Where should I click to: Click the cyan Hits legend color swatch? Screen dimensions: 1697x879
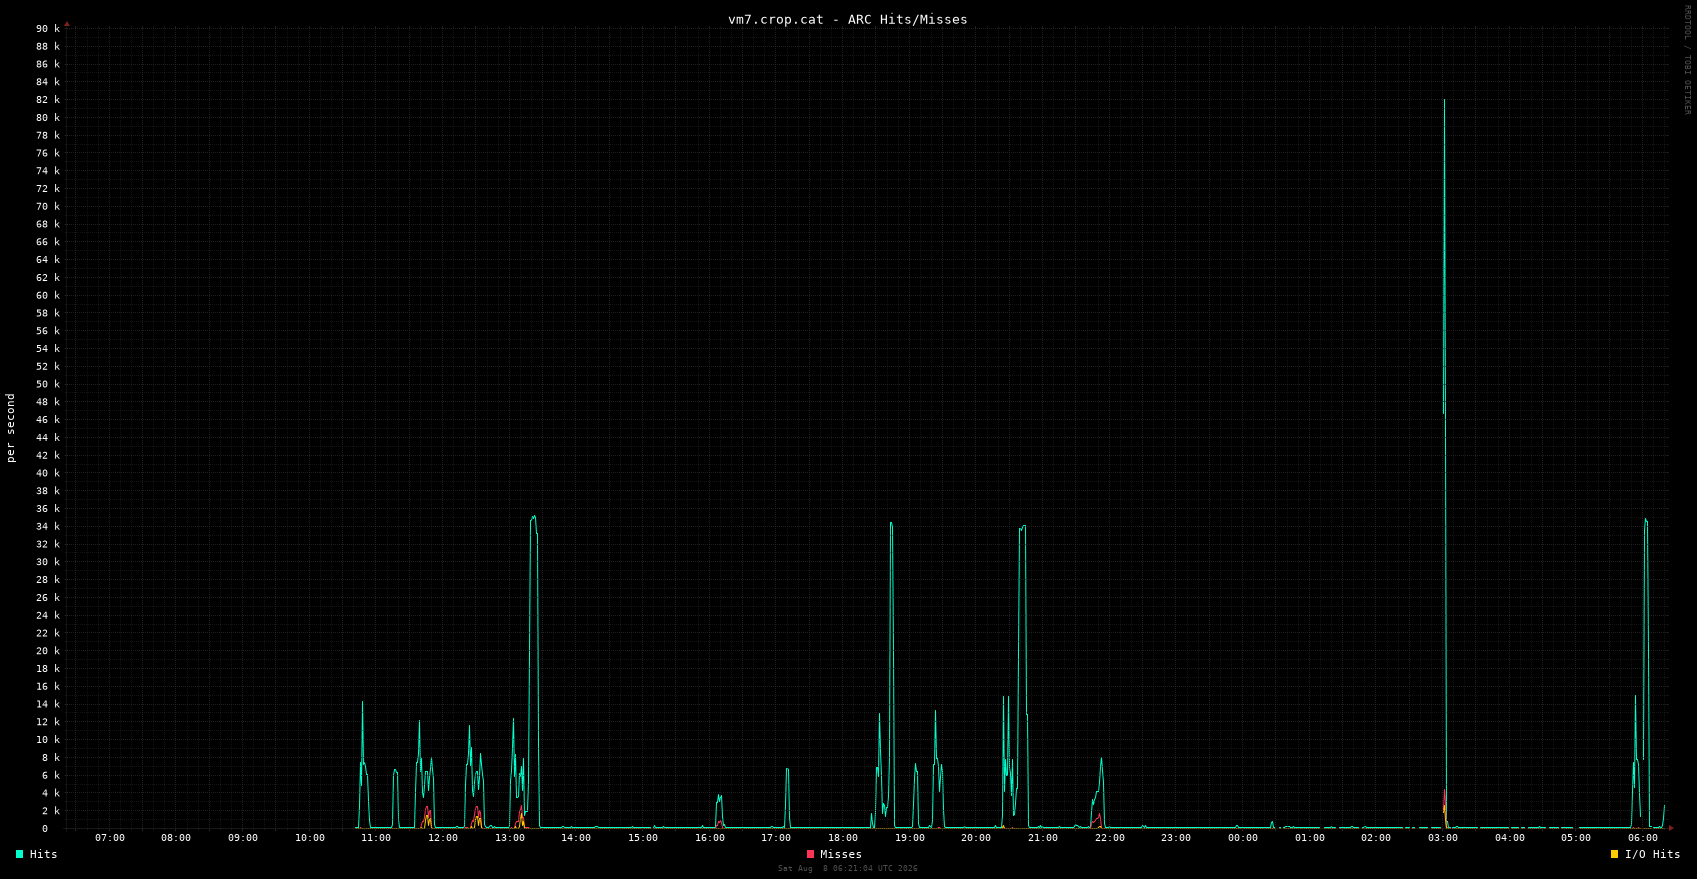click(x=19, y=854)
